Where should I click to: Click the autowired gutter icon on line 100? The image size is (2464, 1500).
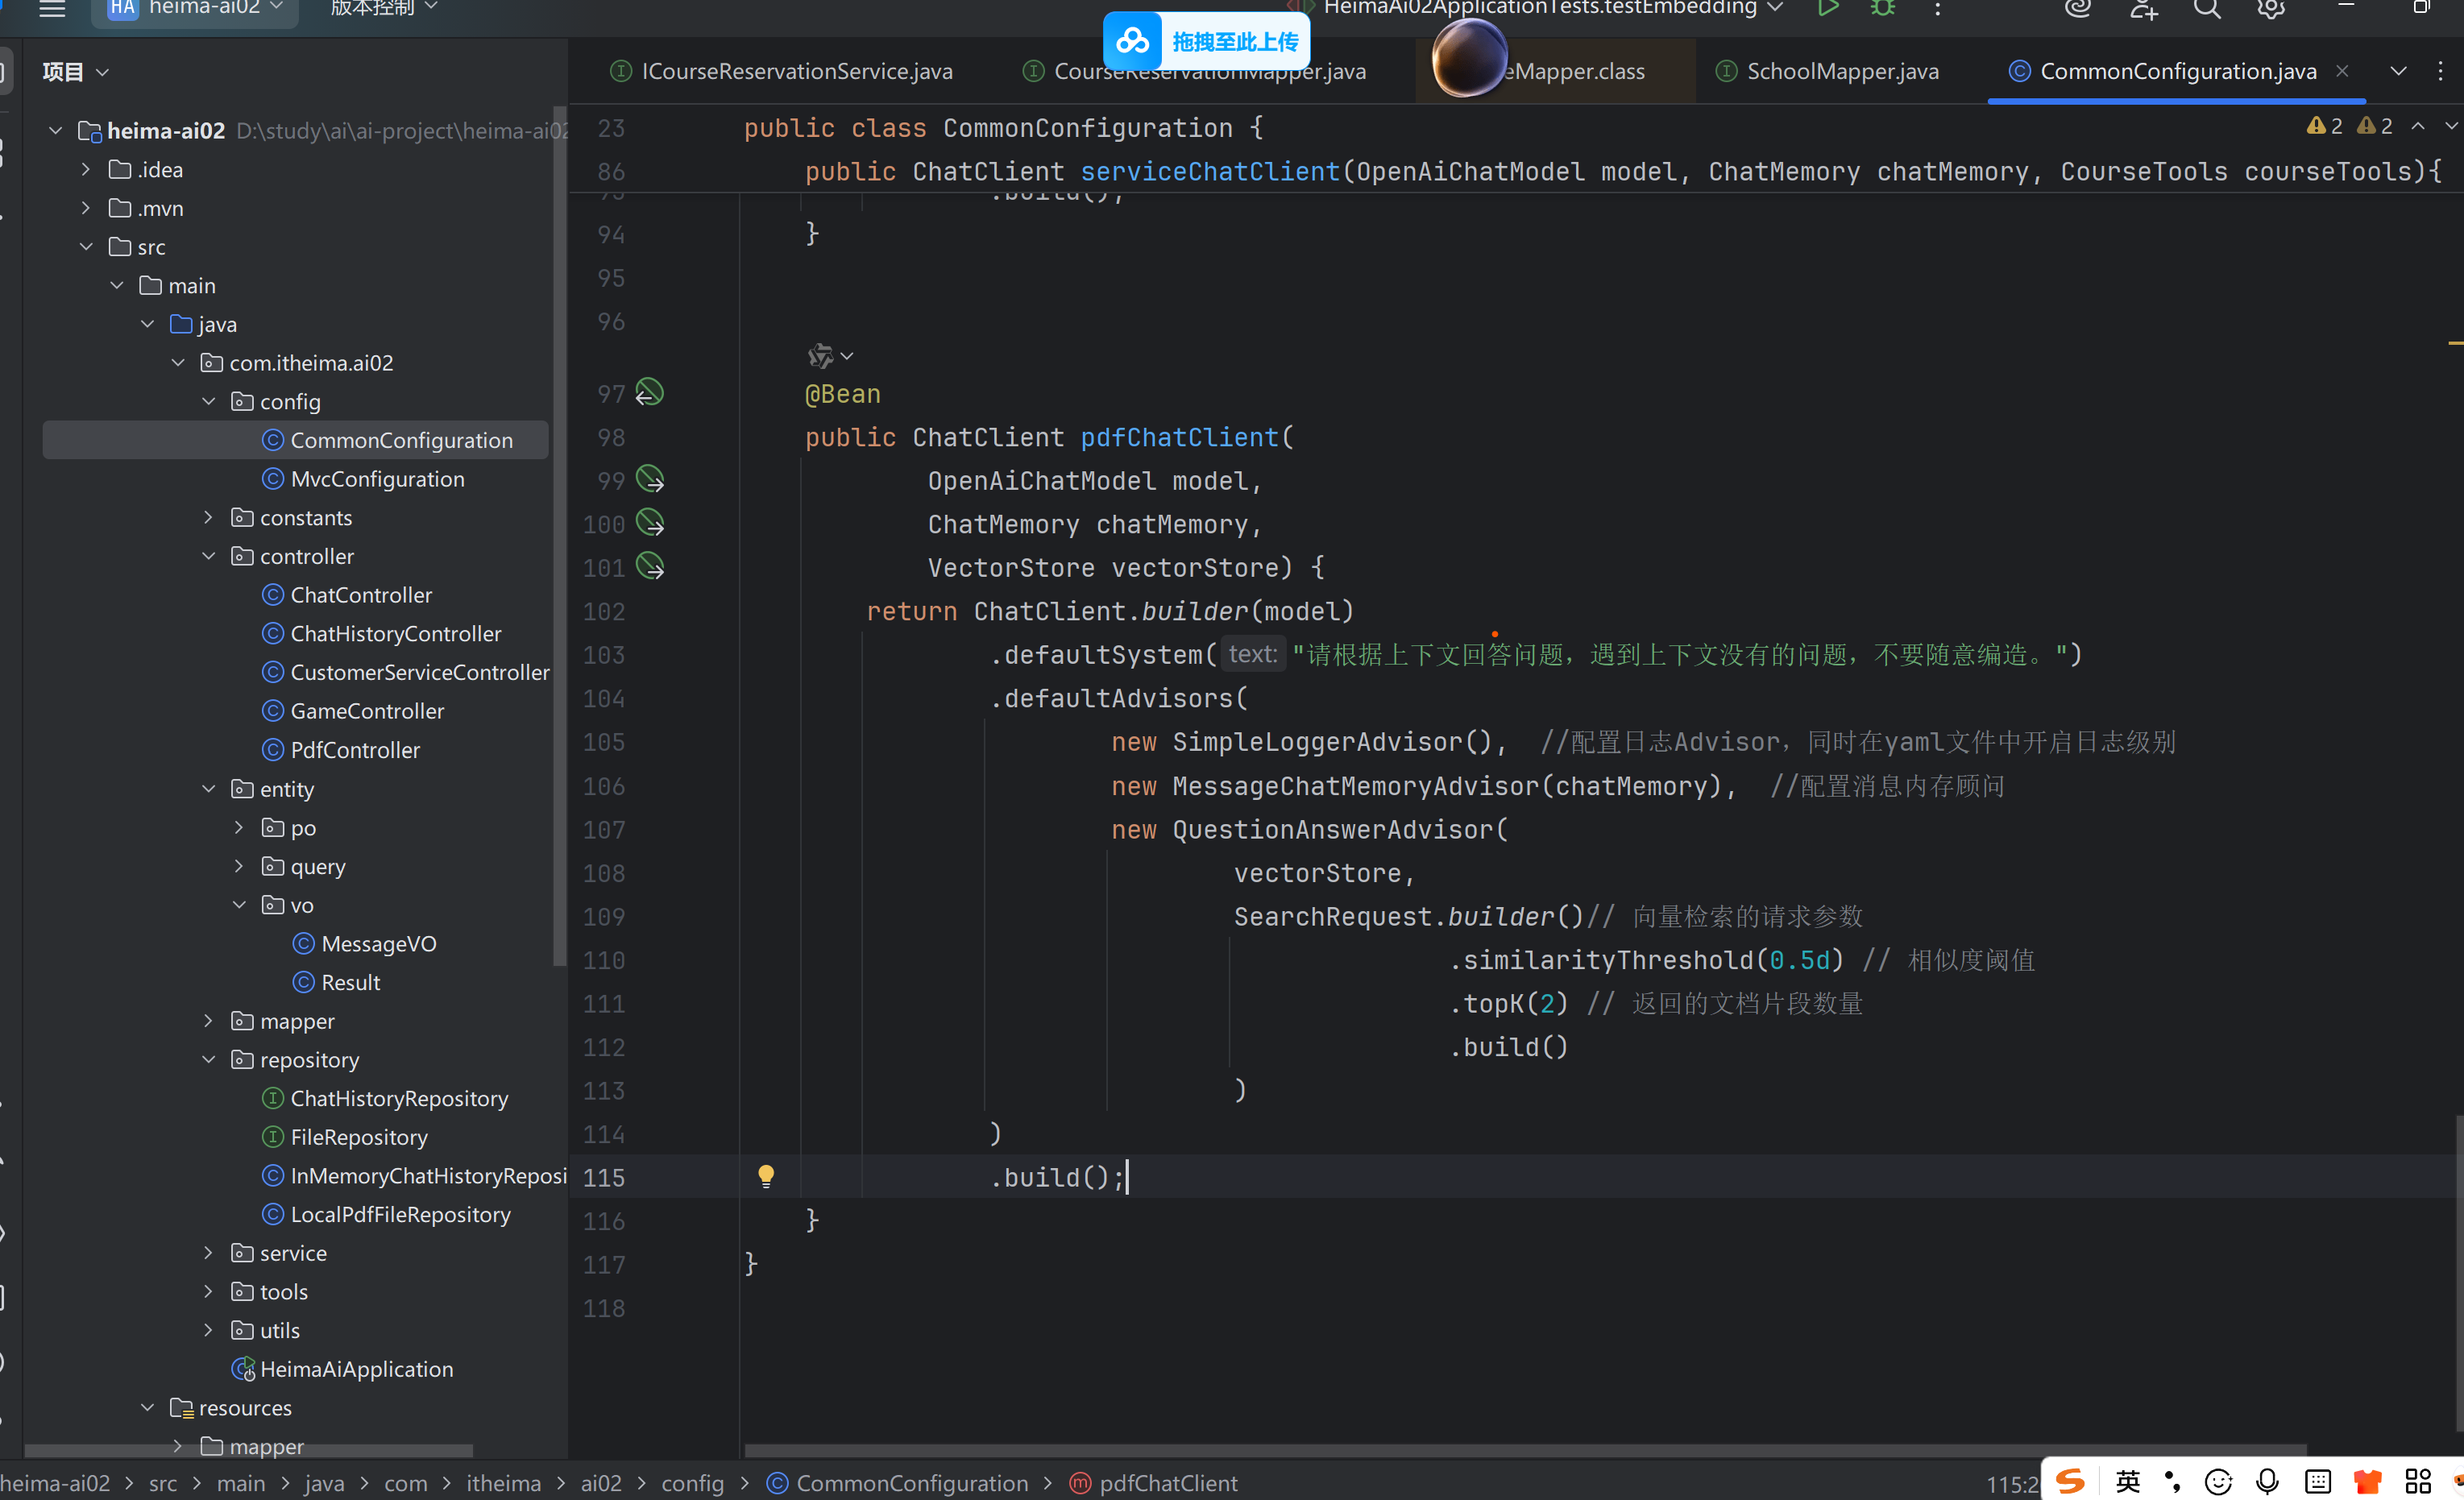[x=650, y=523]
